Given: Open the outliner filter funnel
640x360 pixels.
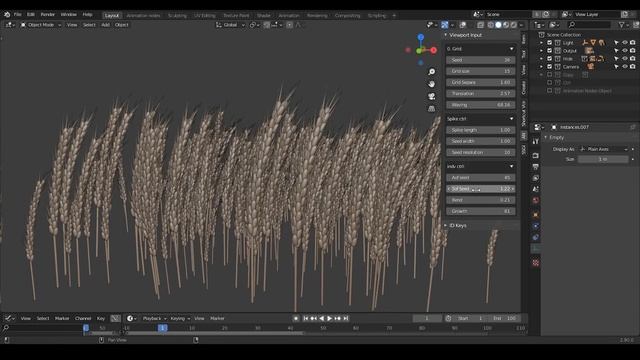Looking at the screenshot, I should [x=622, y=25].
